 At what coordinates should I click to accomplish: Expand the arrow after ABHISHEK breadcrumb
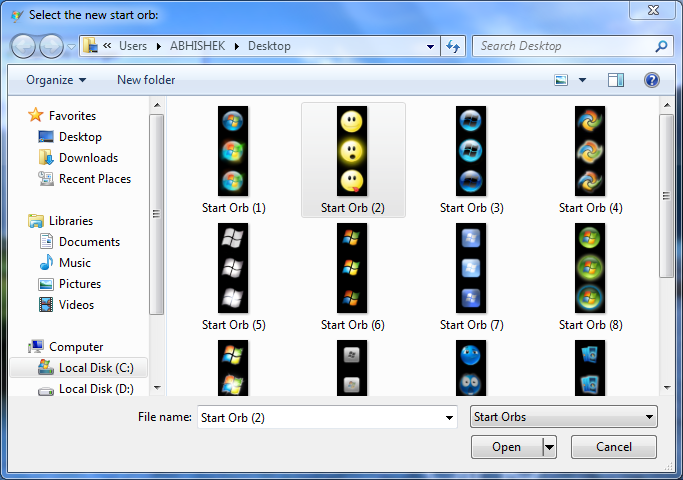(x=237, y=47)
